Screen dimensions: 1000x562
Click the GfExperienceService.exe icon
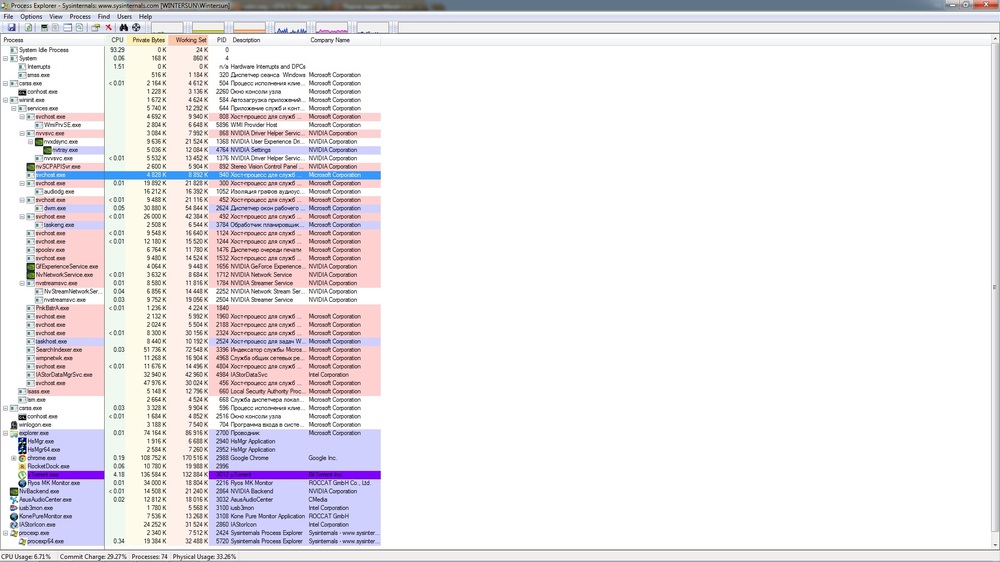tap(31, 267)
